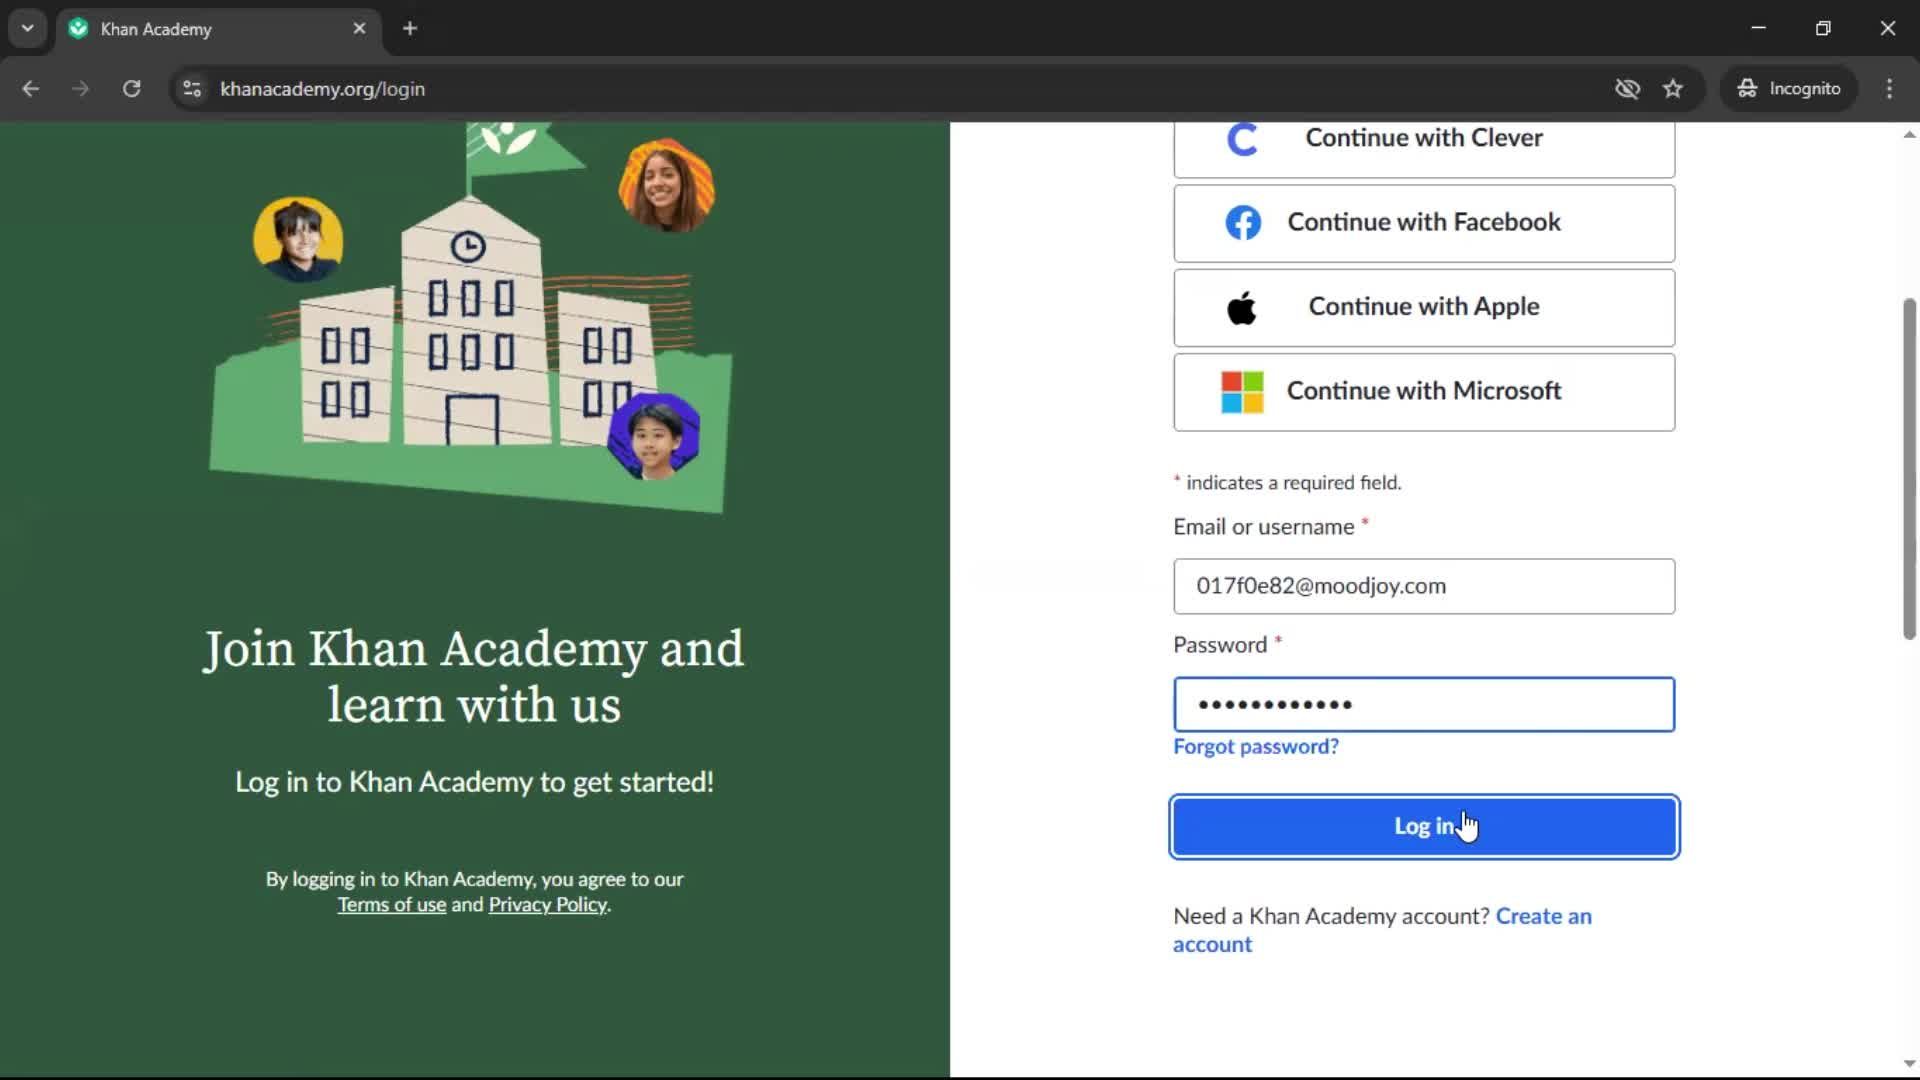
Task: Close the Khan Academy tab
Action: [x=360, y=29]
